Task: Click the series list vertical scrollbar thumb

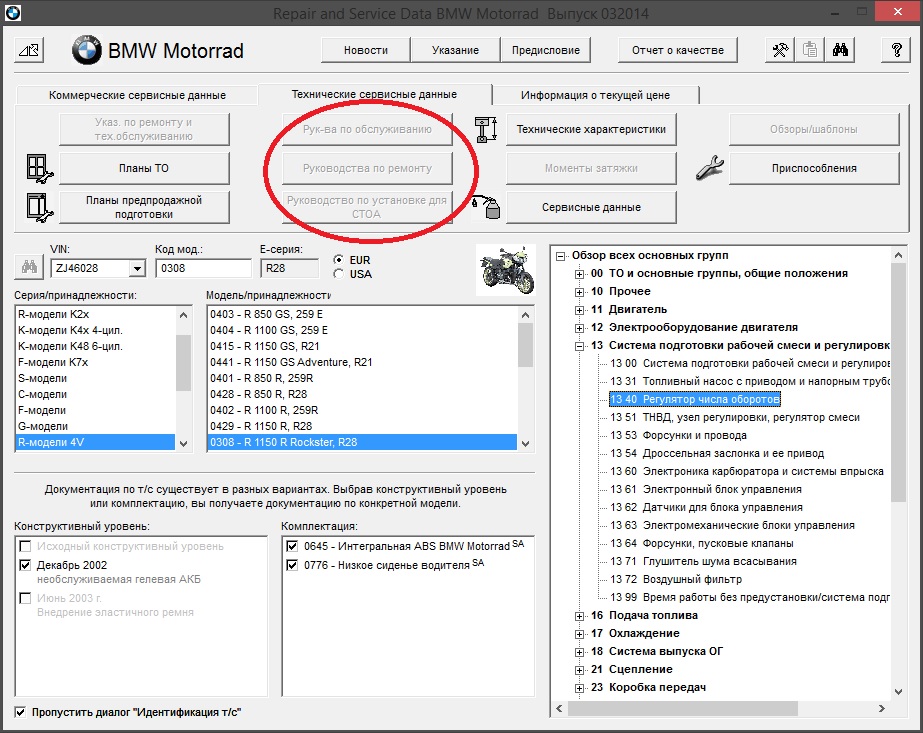Action: pyautogui.click(x=183, y=362)
